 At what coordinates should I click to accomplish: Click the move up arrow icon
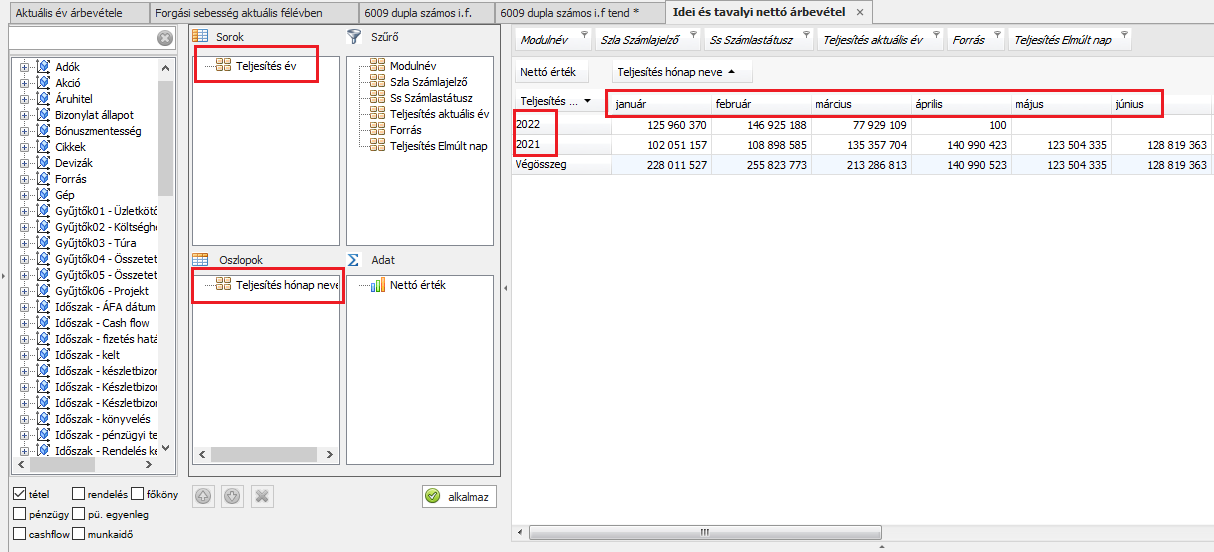203,496
